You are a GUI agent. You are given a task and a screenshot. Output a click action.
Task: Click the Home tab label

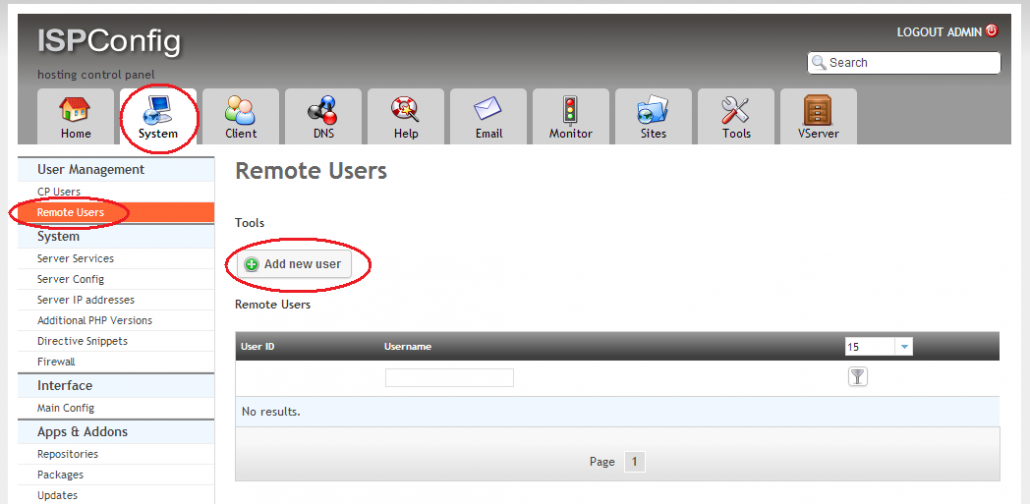click(x=76, y=133)
